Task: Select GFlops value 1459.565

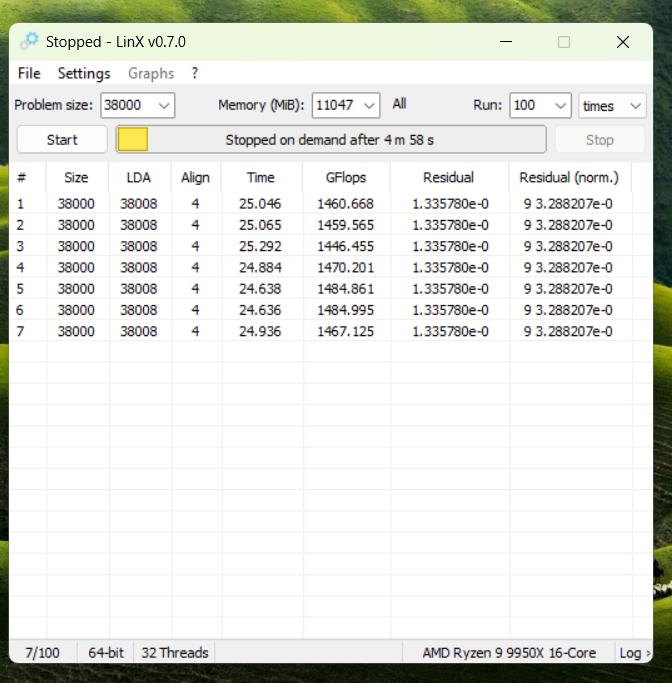Action: click(345, 225)
